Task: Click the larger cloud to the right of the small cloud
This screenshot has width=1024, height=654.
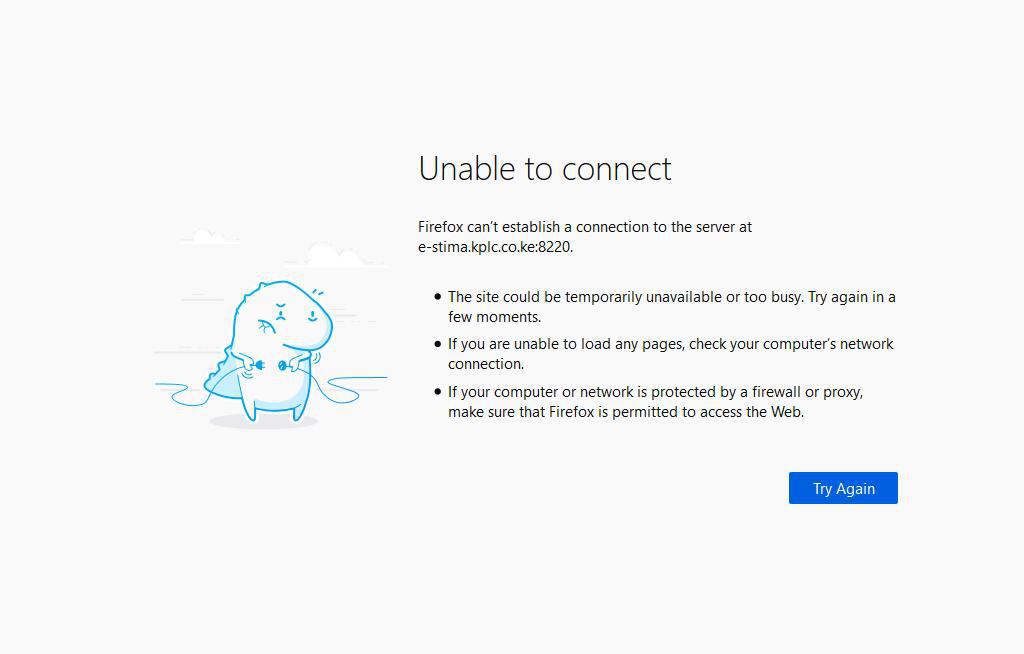Action: pos(333,253)
